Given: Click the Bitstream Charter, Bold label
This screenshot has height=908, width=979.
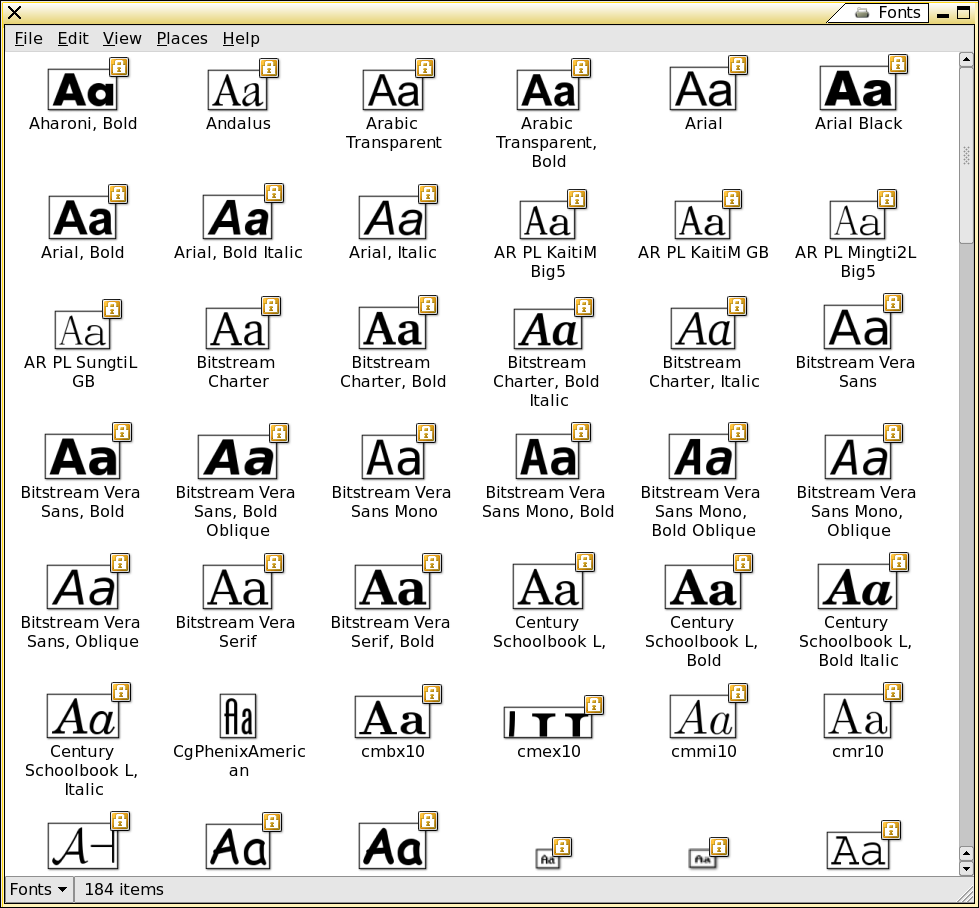Looking at the screenshot, I should [393, 372].
